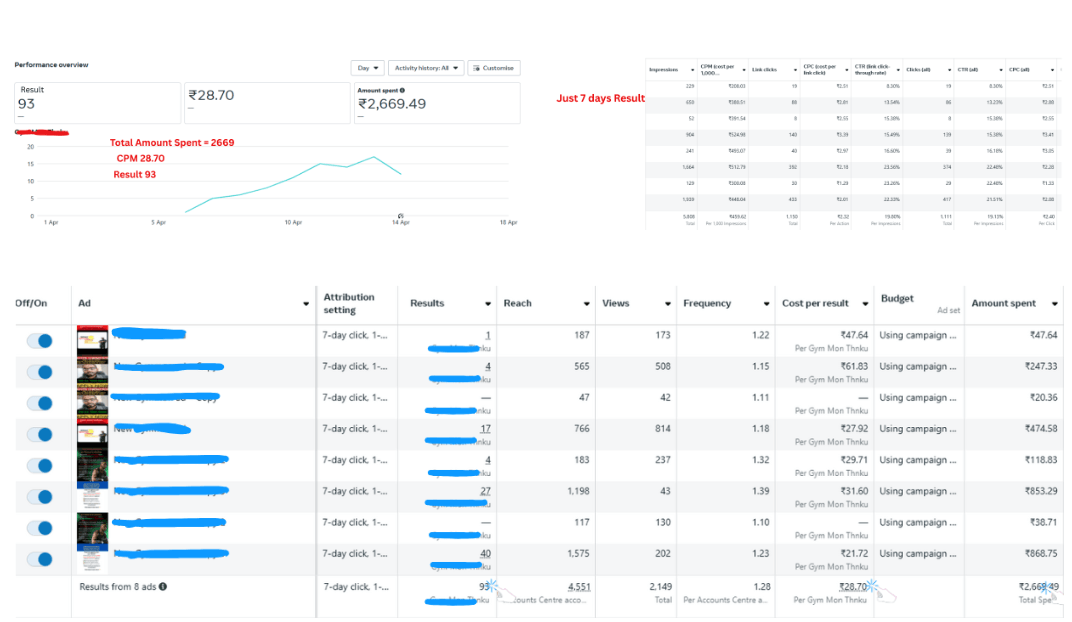The width and height of the screenshot is (1072, 622).
Task: Click info icon next to Results from 8 ads
Action: point(162,587)
